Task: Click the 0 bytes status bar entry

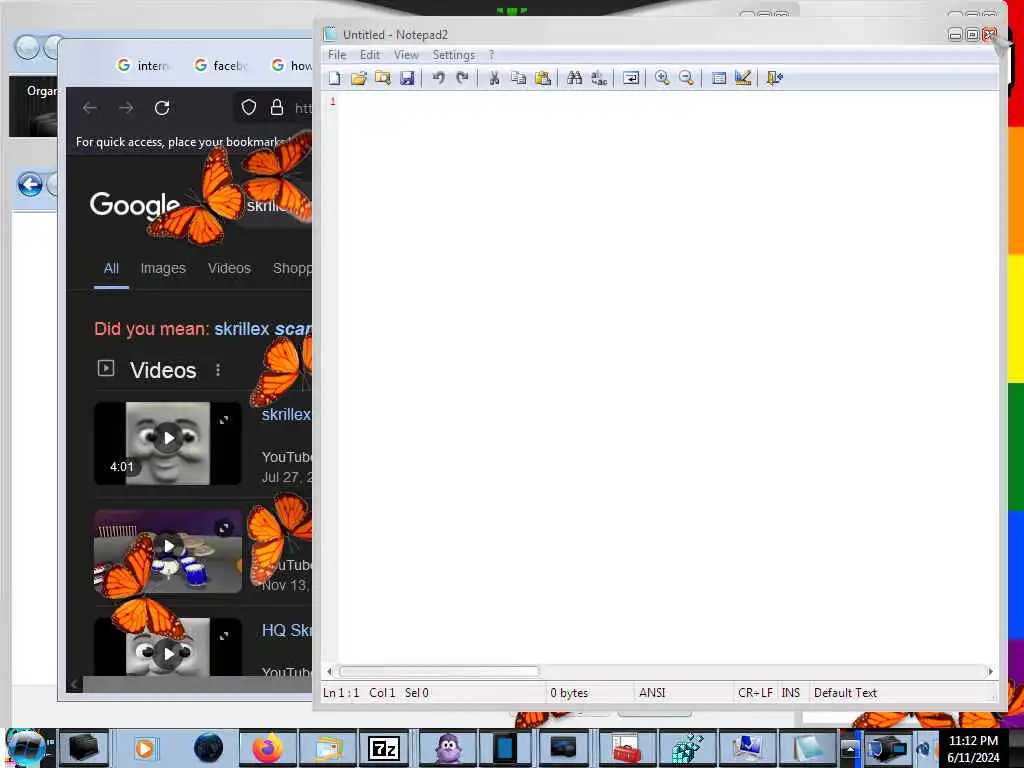Action: [569, 693]
